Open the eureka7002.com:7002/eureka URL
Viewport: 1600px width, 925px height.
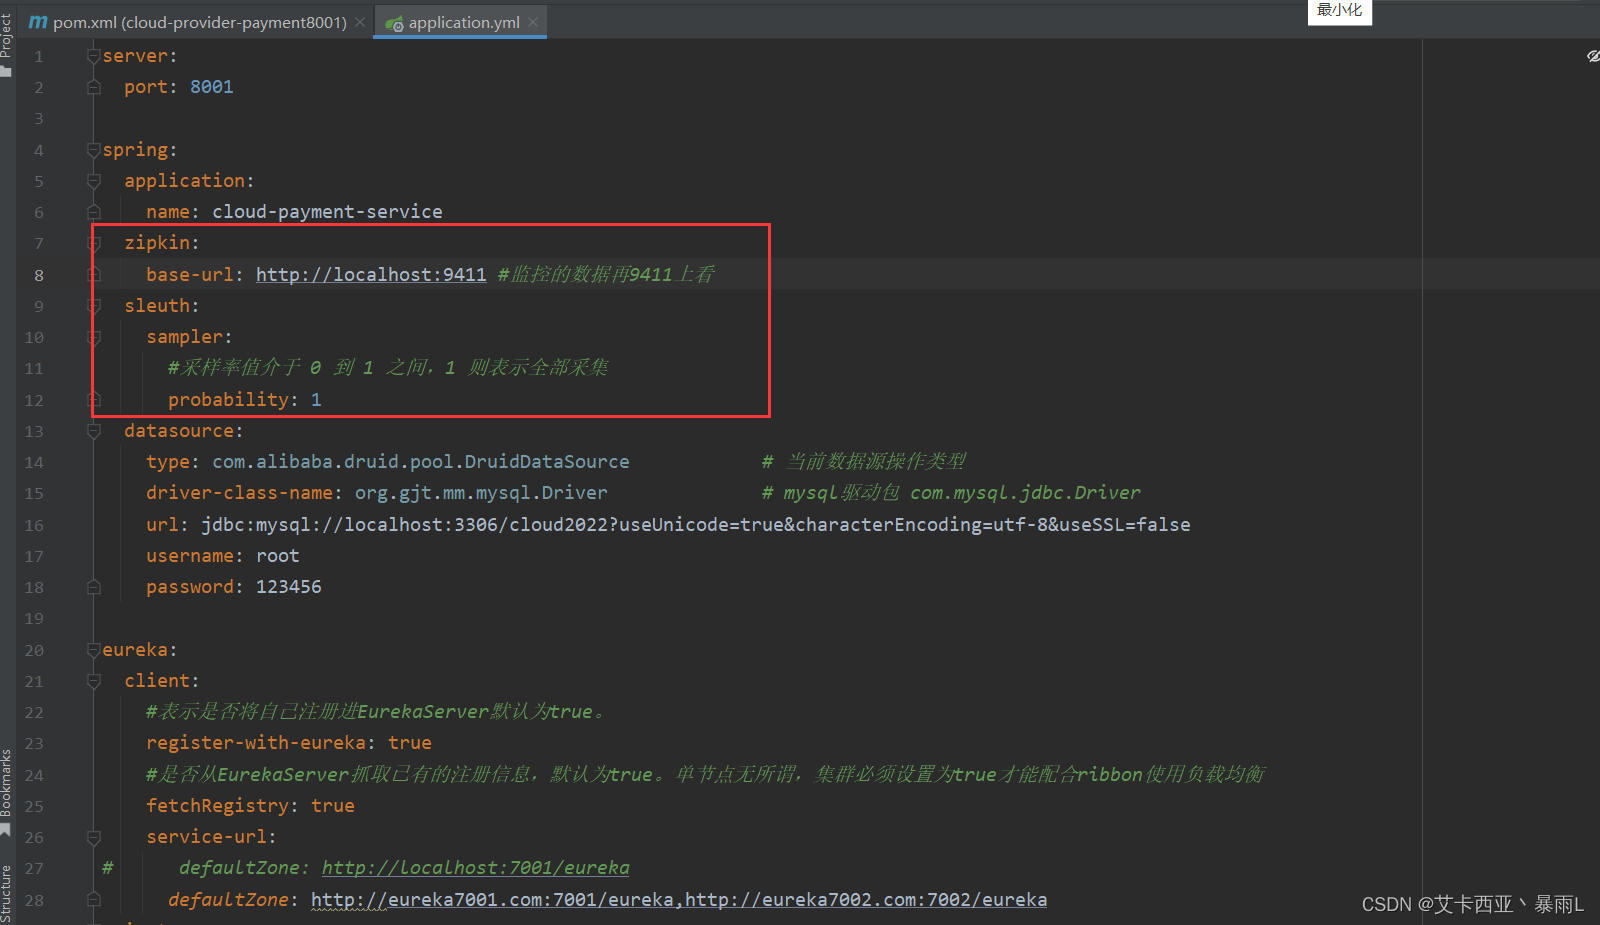pyautogui.click(x=866, y=900)
